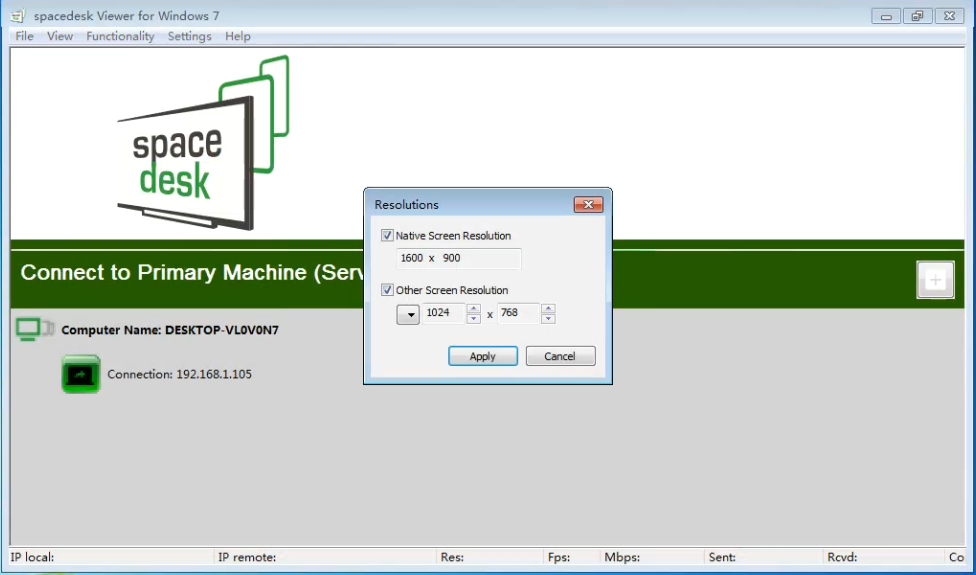Open the Functionality menu
Screen dimensions: 976x575
tap(120, 36)
